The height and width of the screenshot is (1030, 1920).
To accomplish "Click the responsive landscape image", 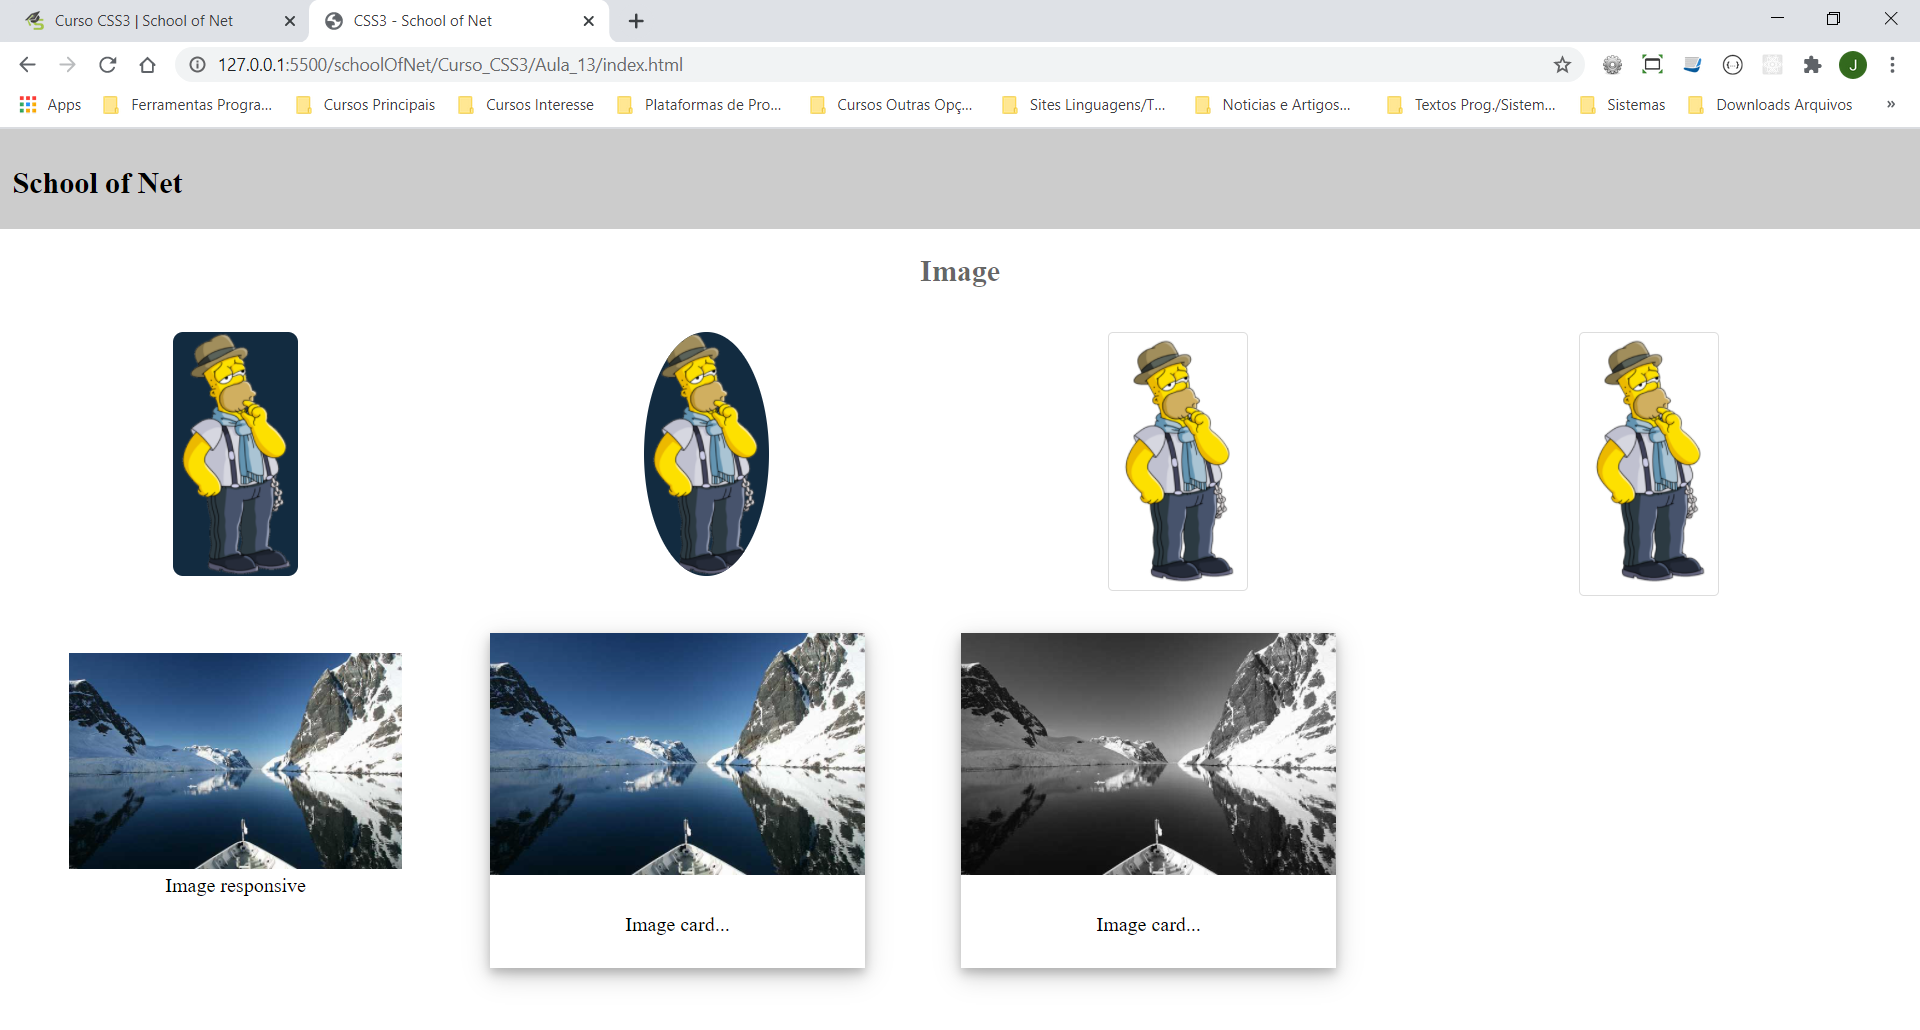I will 235,761.
